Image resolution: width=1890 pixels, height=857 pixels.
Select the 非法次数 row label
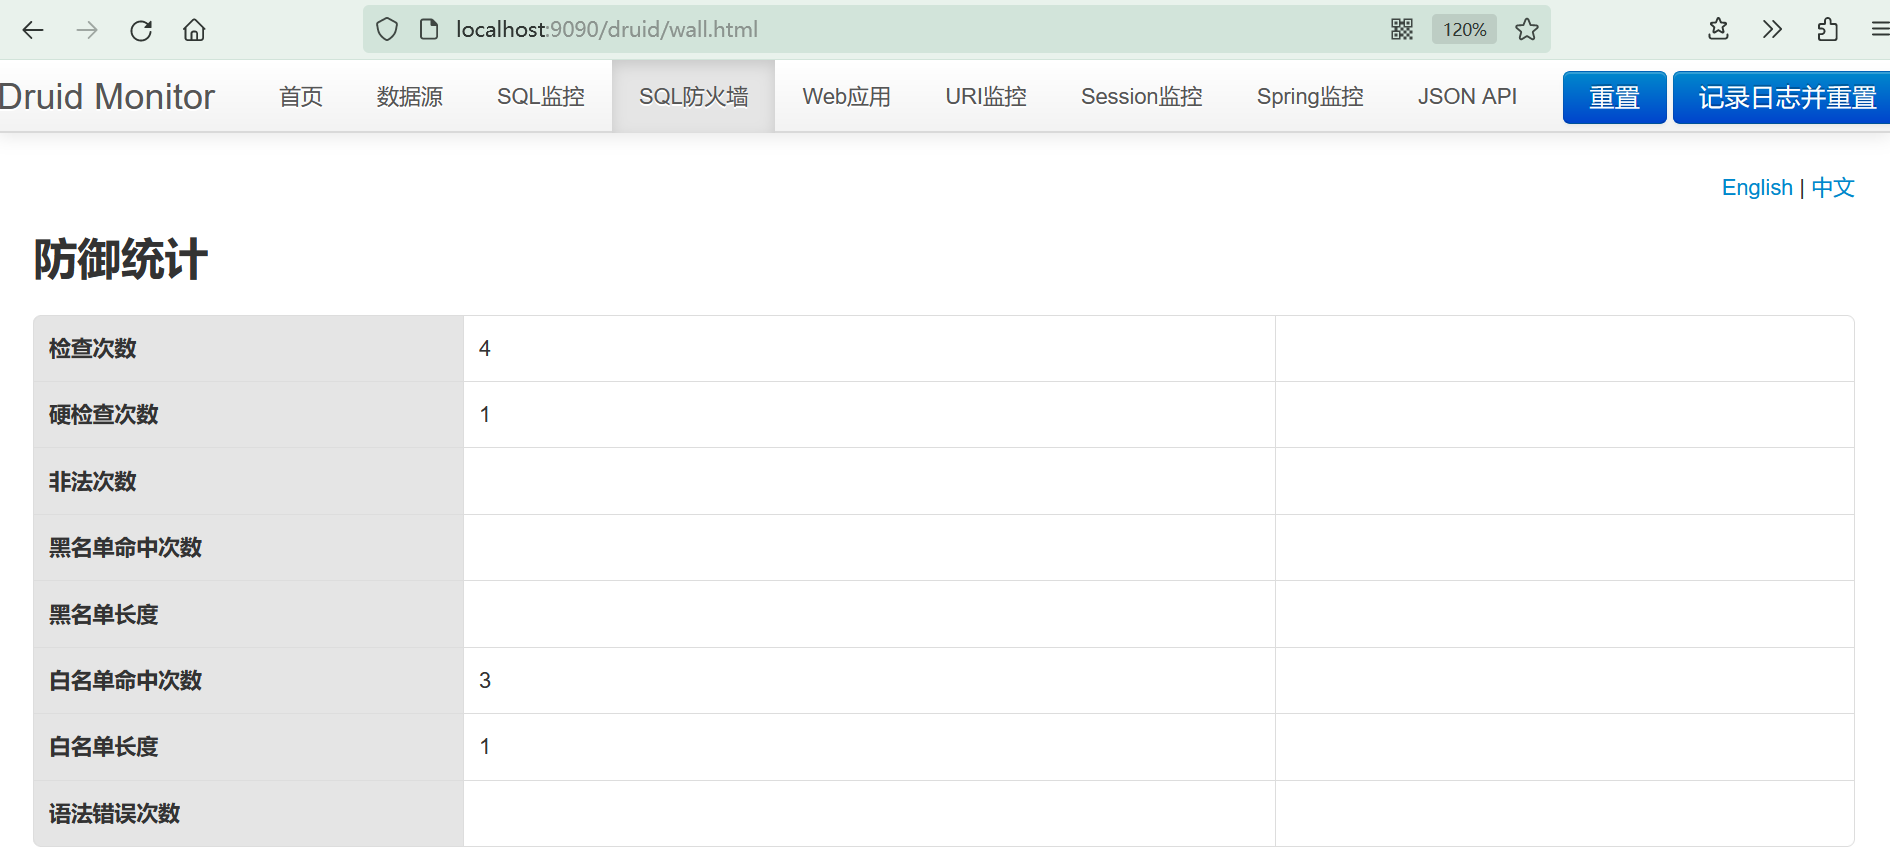tap(93, 481)
